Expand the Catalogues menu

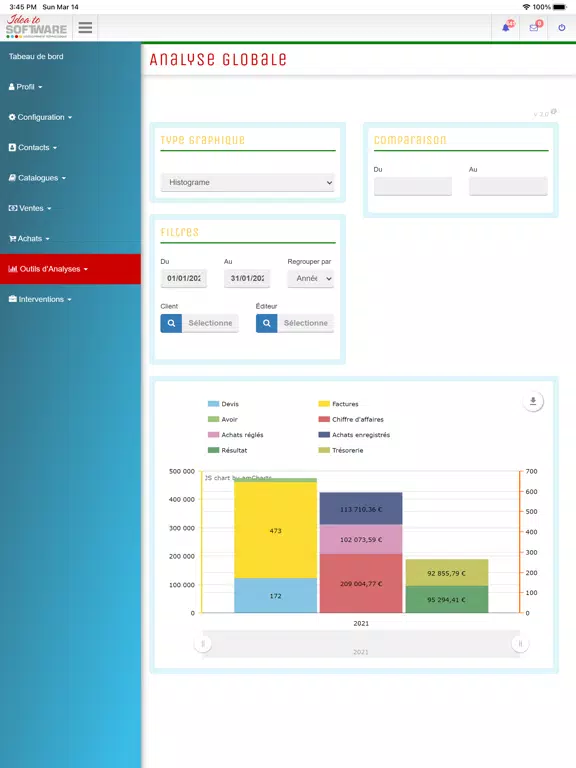pyautogui.click(x=37, y=178)
